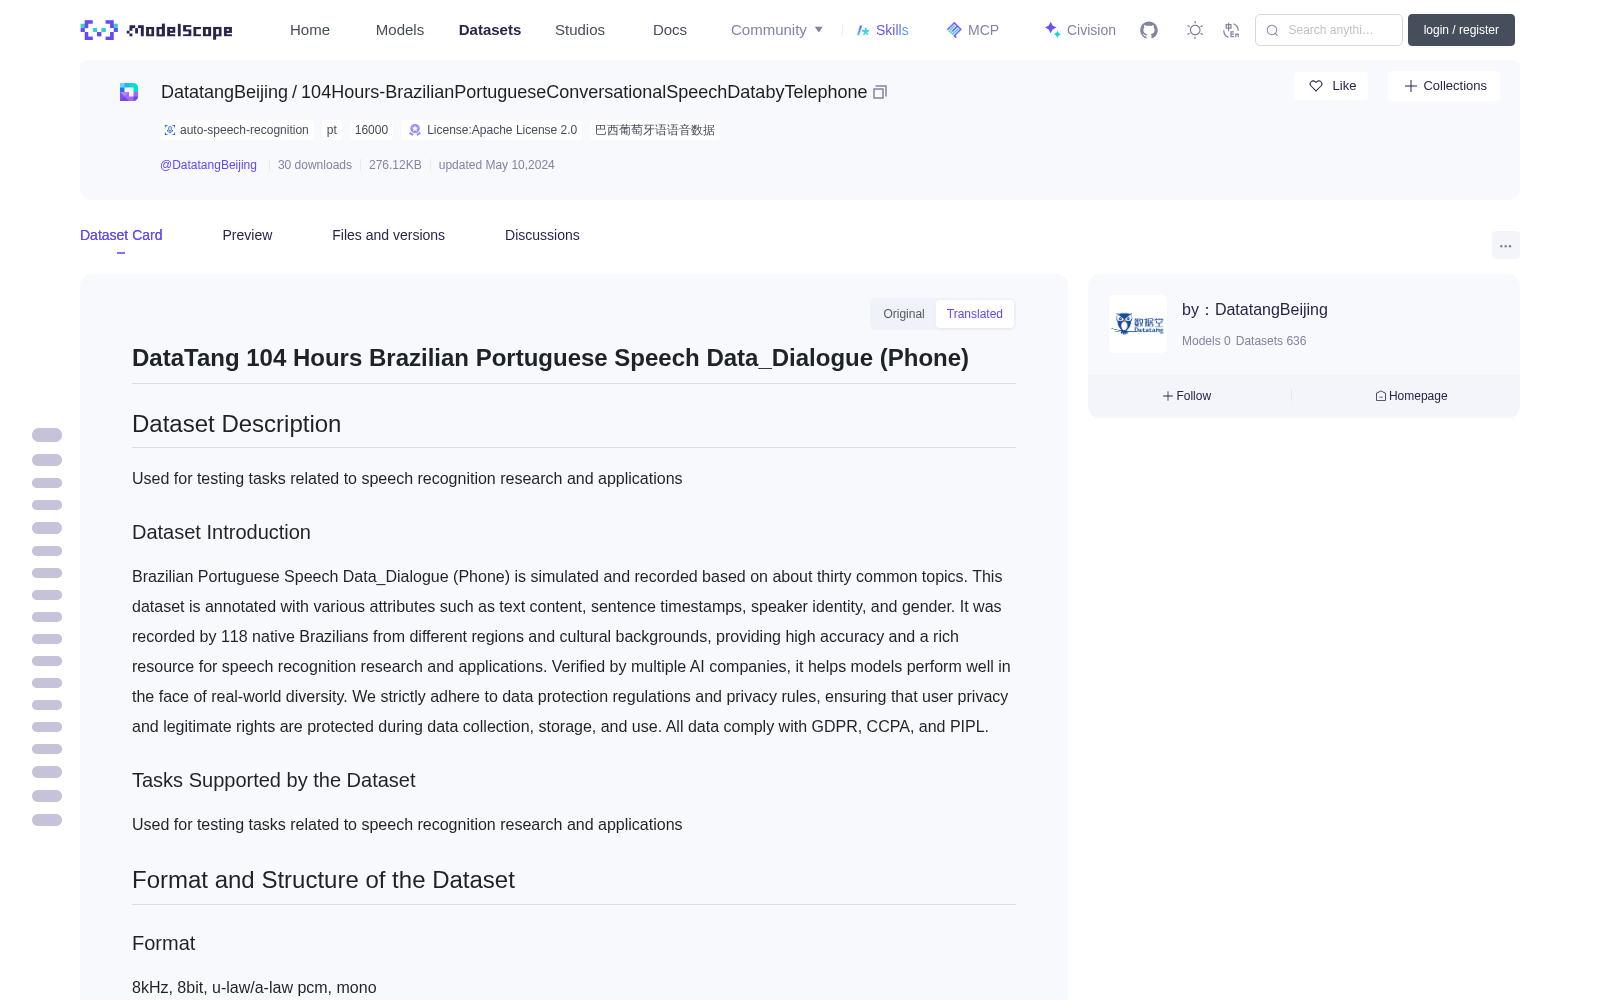
Task: Click the search magnifier icon
Action: [1272, 30]
